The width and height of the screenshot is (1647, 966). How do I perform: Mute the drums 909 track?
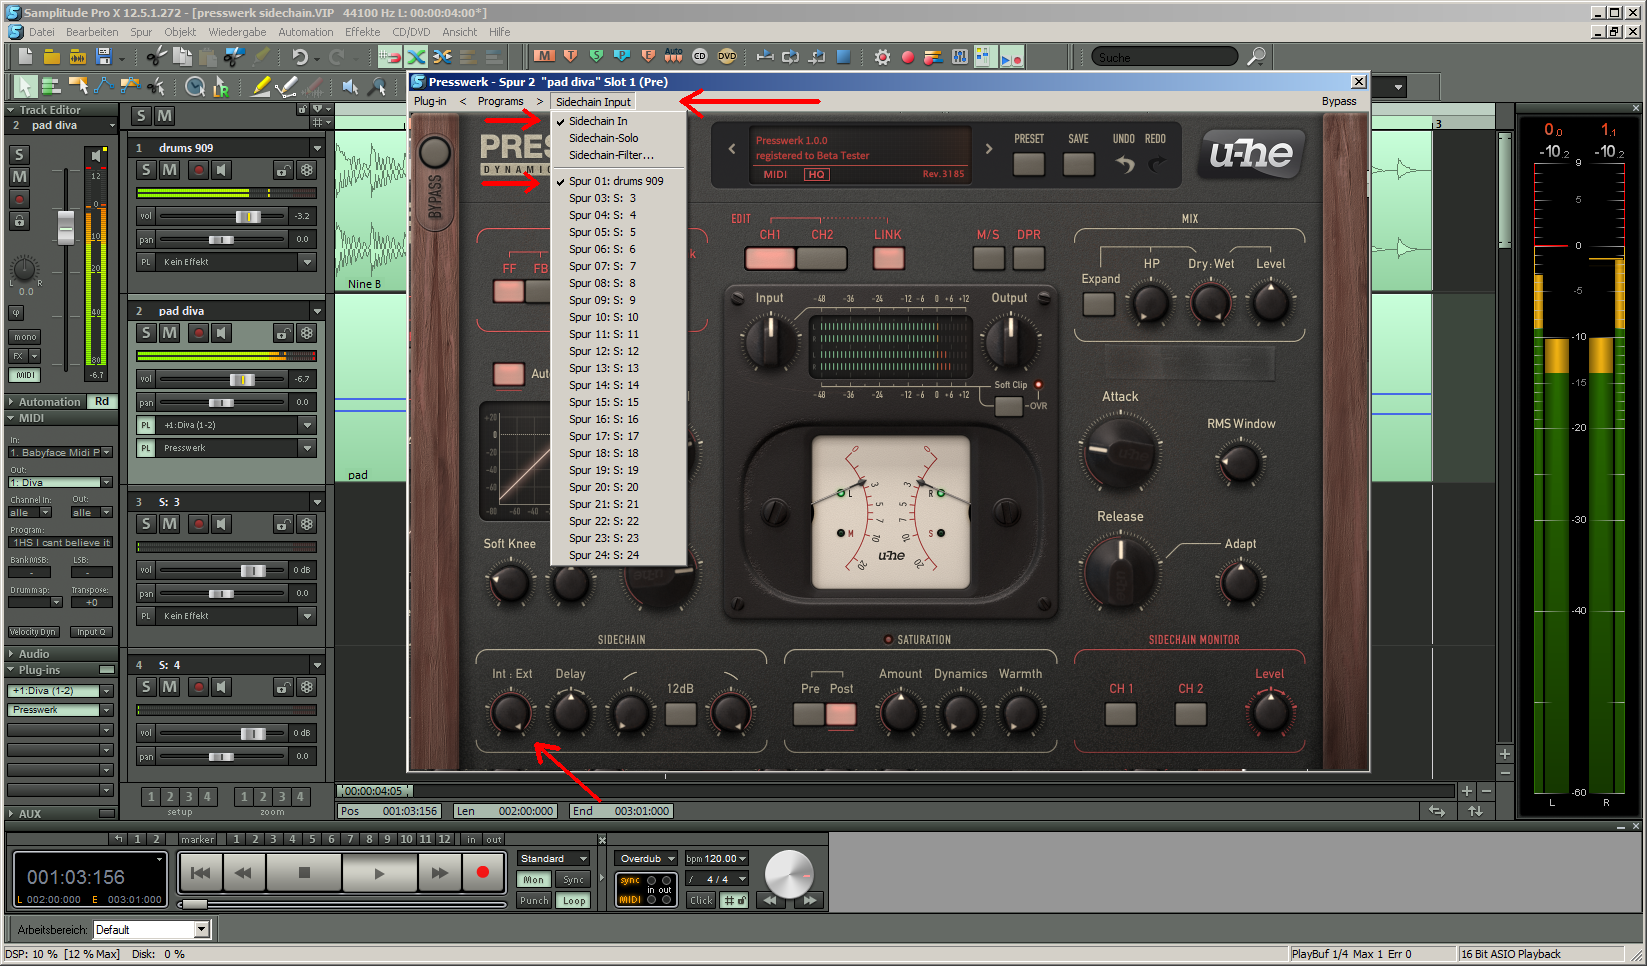170,170
